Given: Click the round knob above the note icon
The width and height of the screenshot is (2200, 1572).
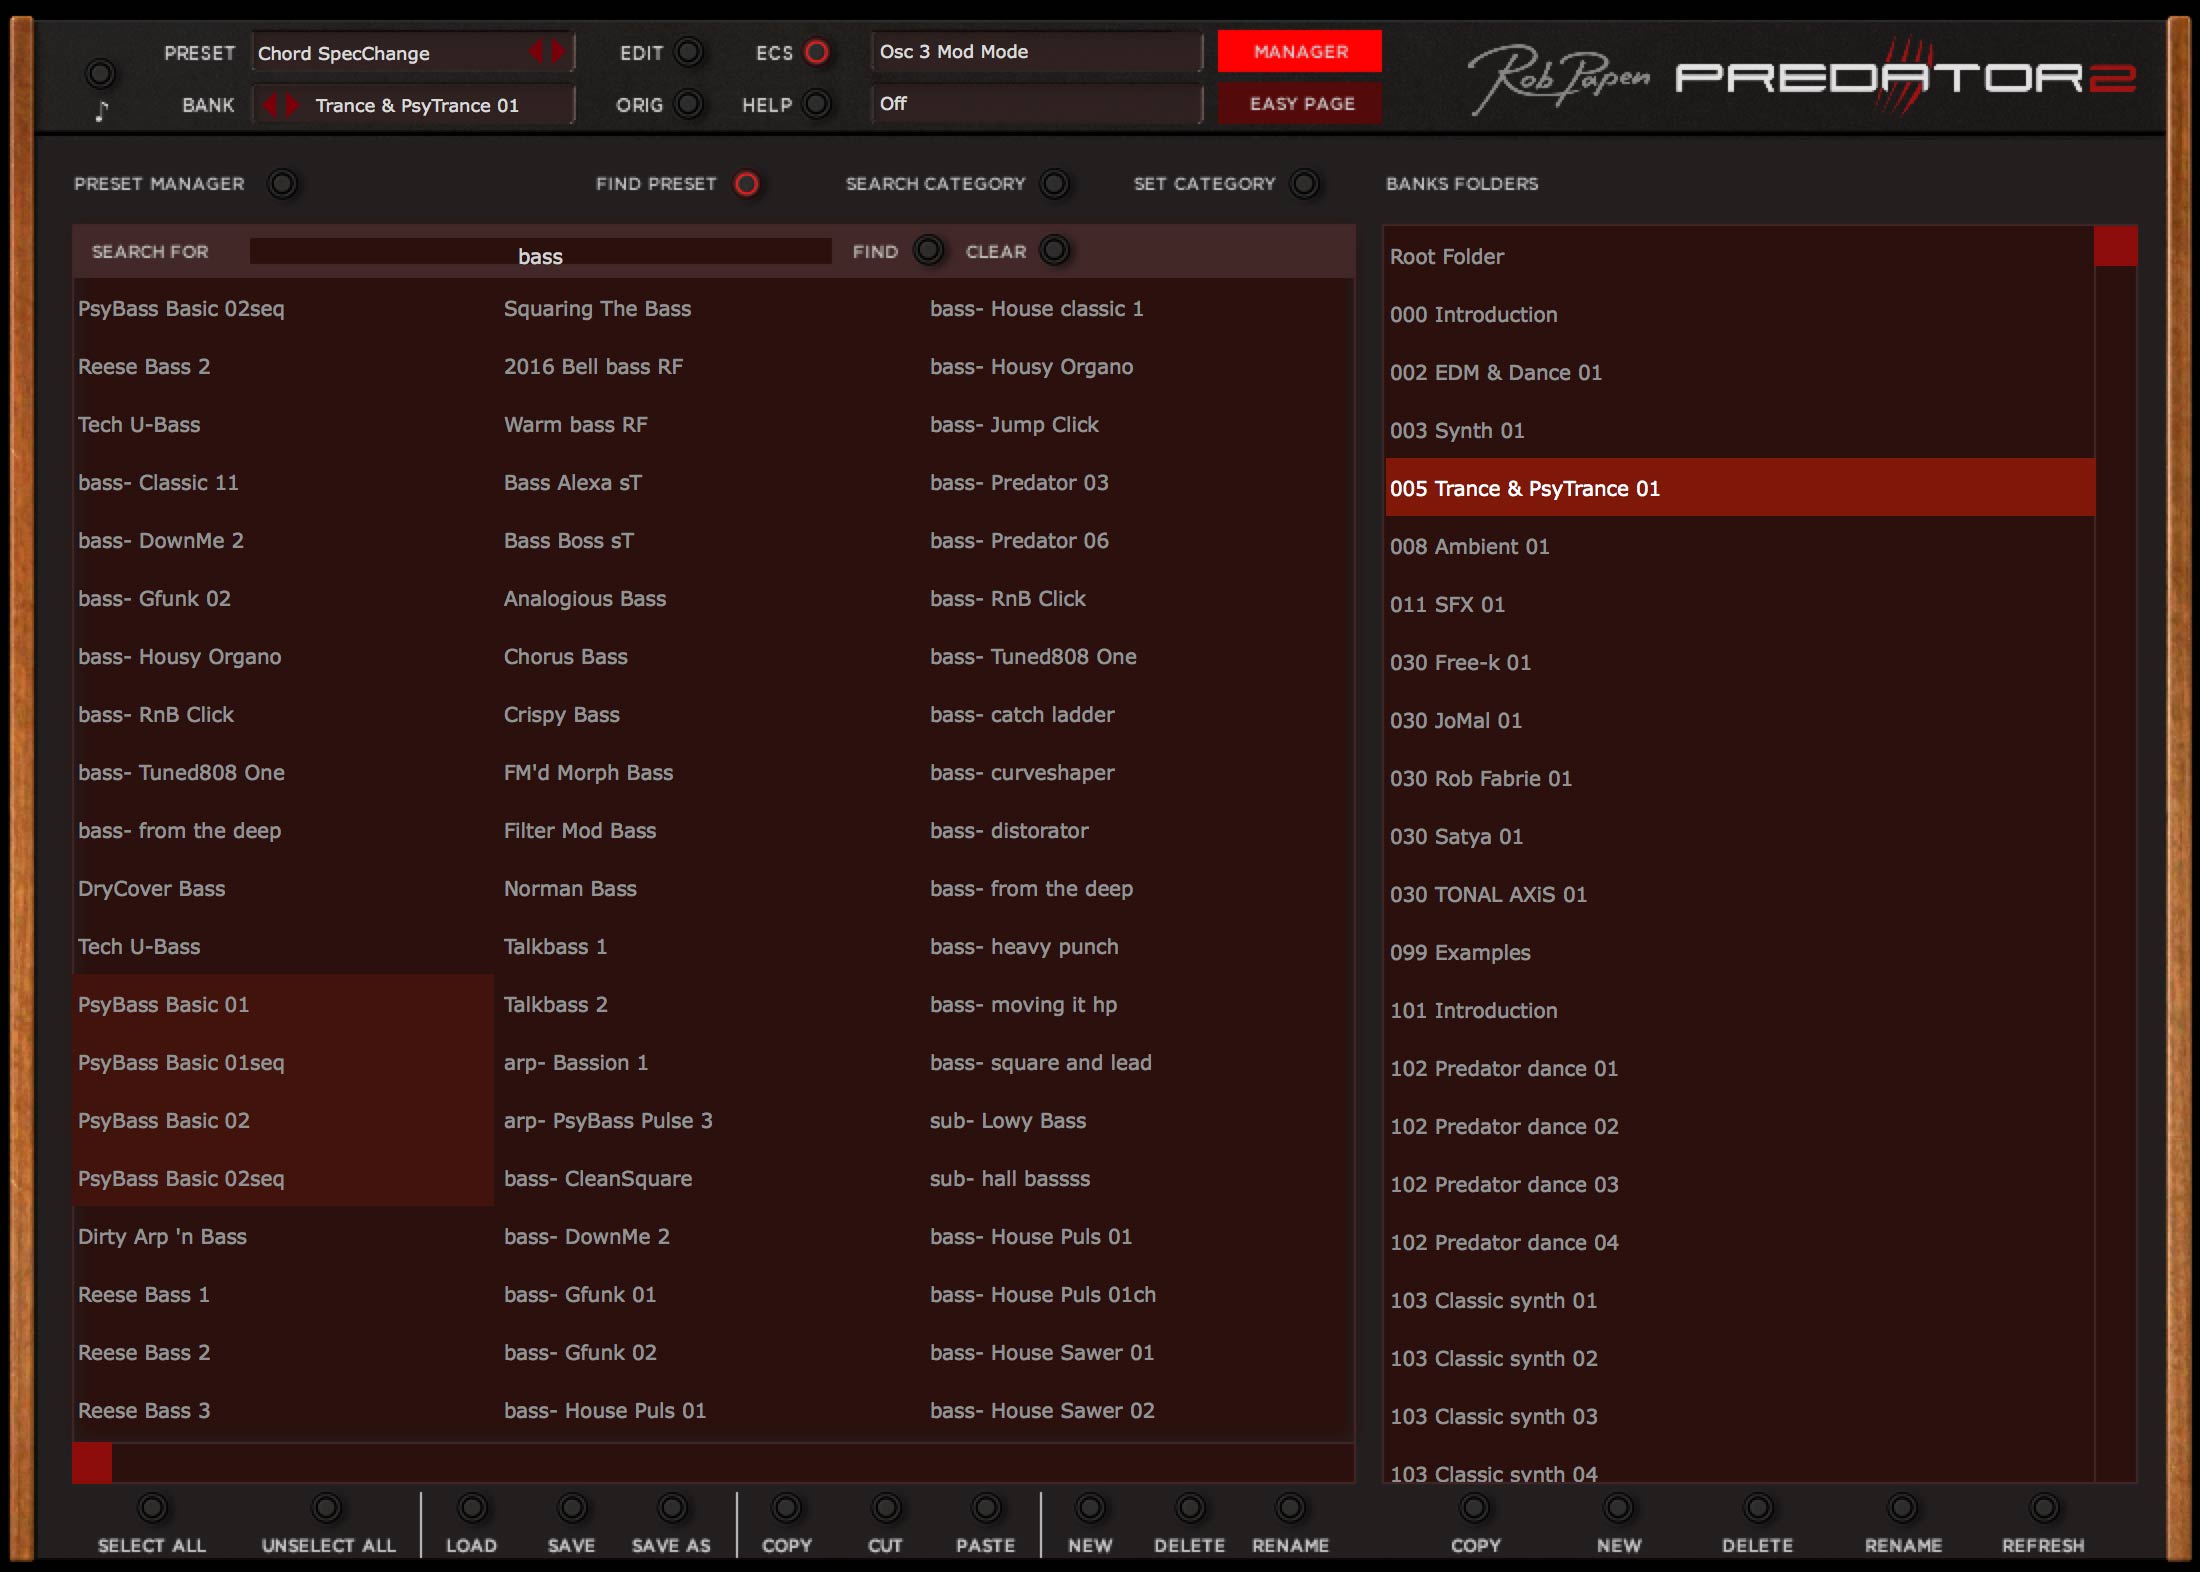Looking at the screenshot, I should [100, 73].
